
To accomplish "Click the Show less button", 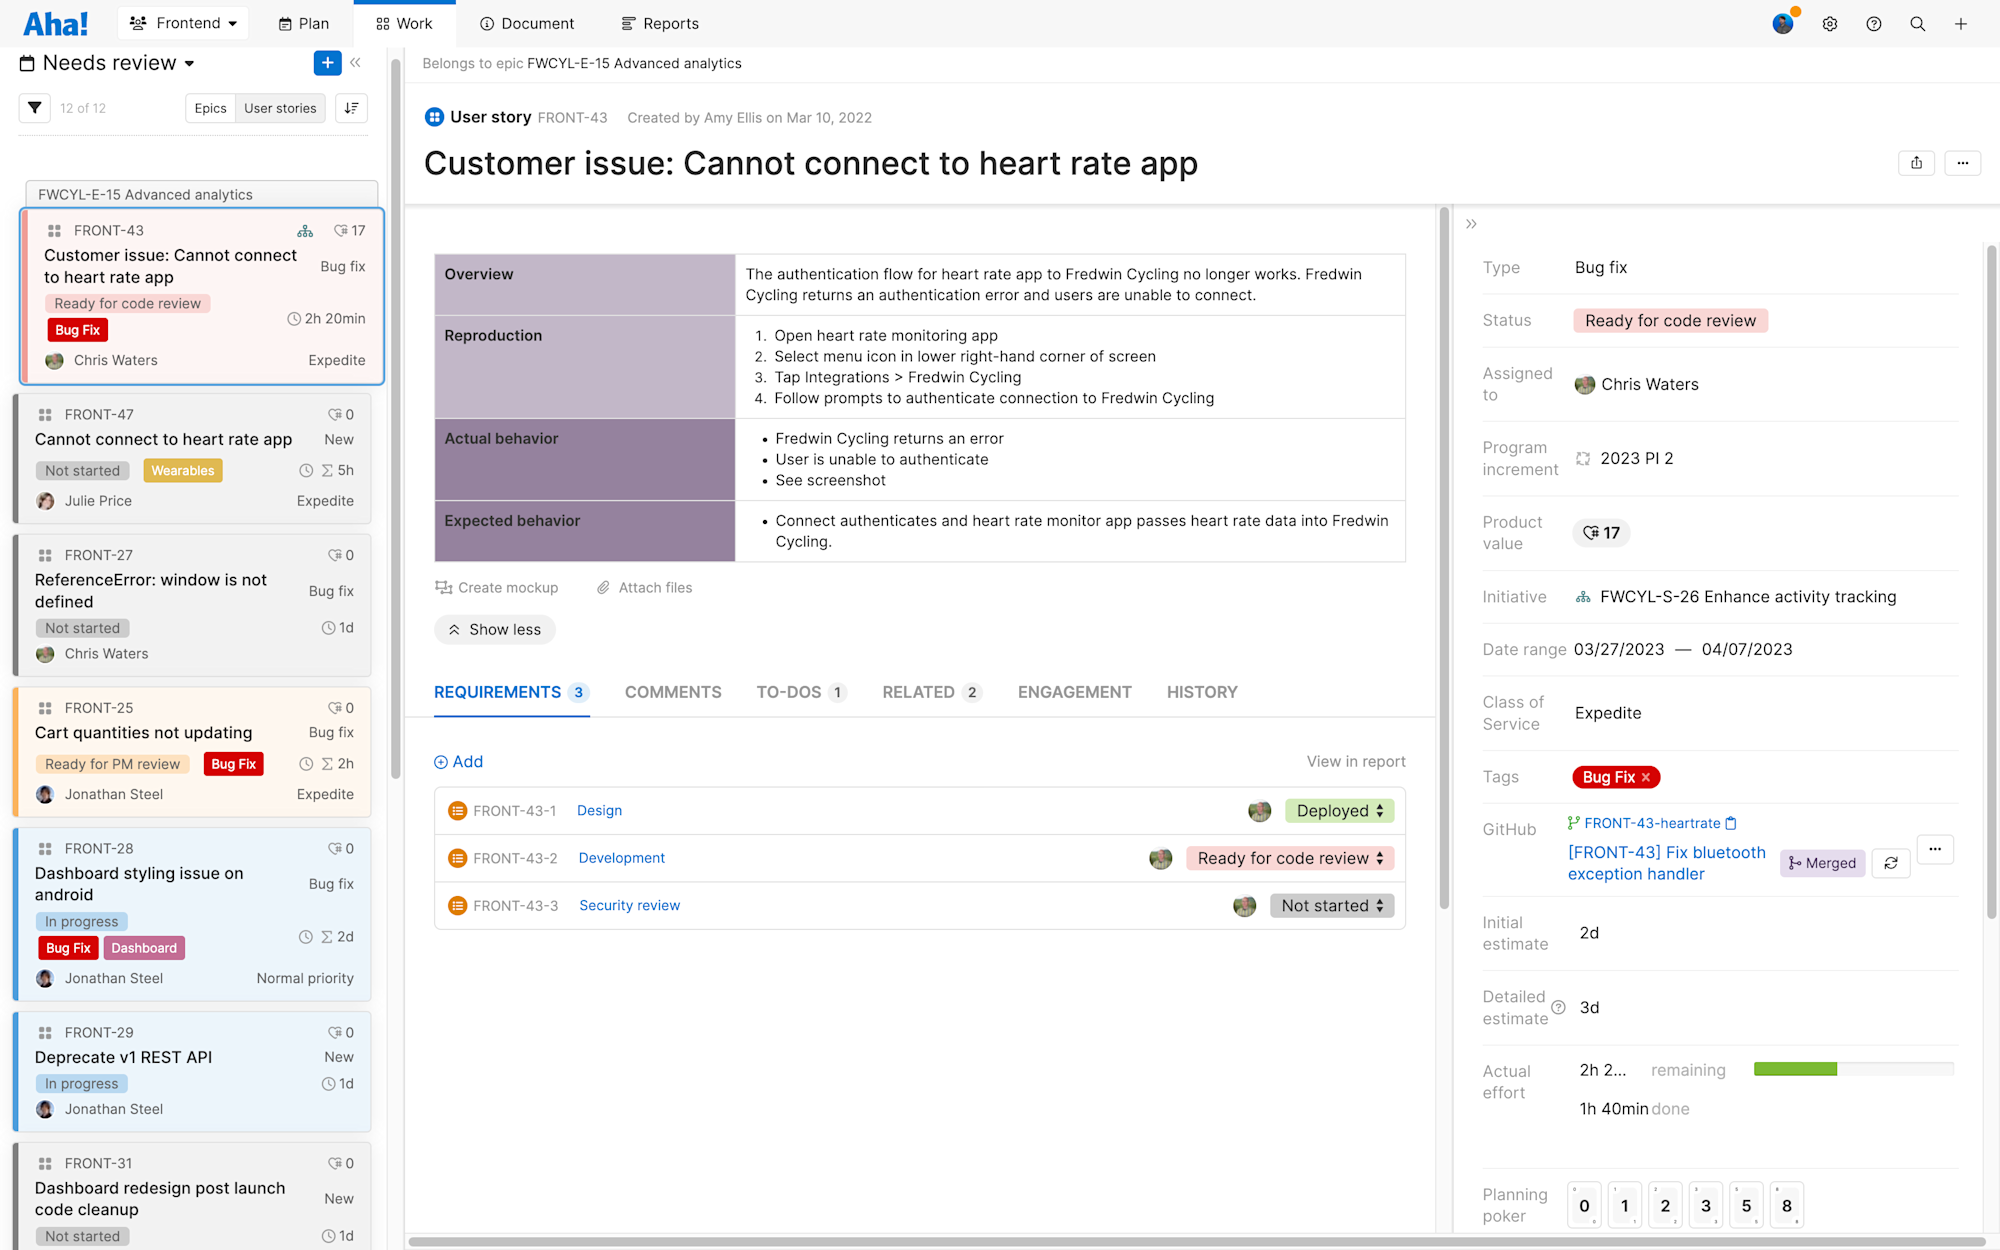I will (x=495, y=629).
